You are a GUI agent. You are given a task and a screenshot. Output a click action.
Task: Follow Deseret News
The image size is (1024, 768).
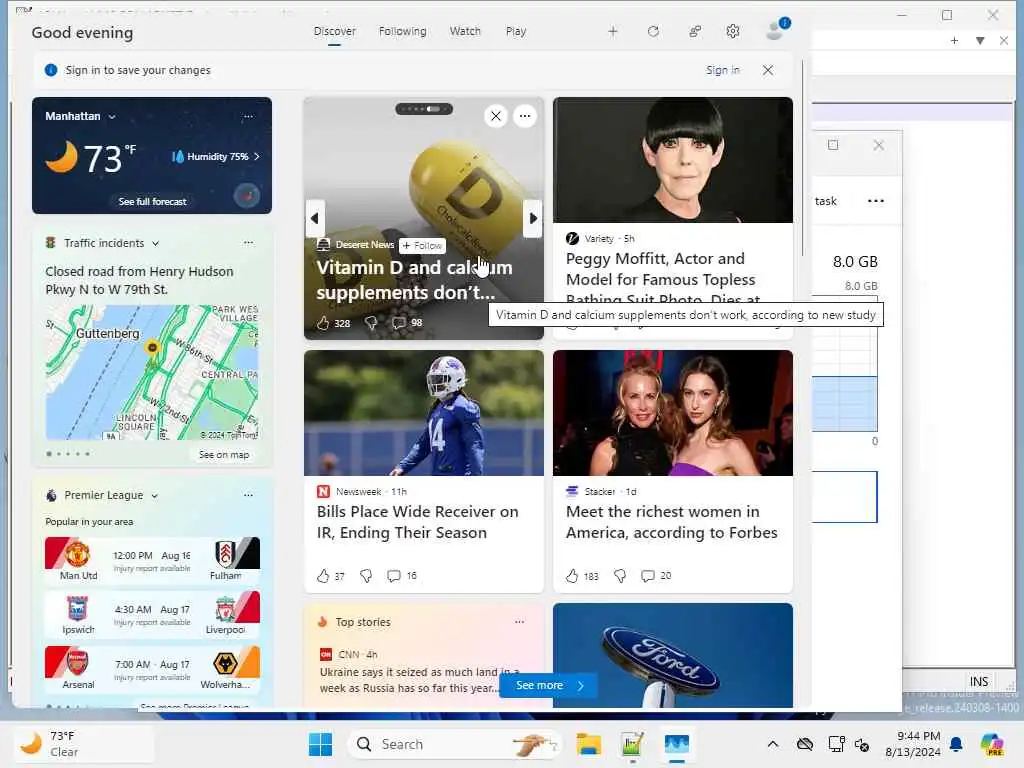click(423, 246)
